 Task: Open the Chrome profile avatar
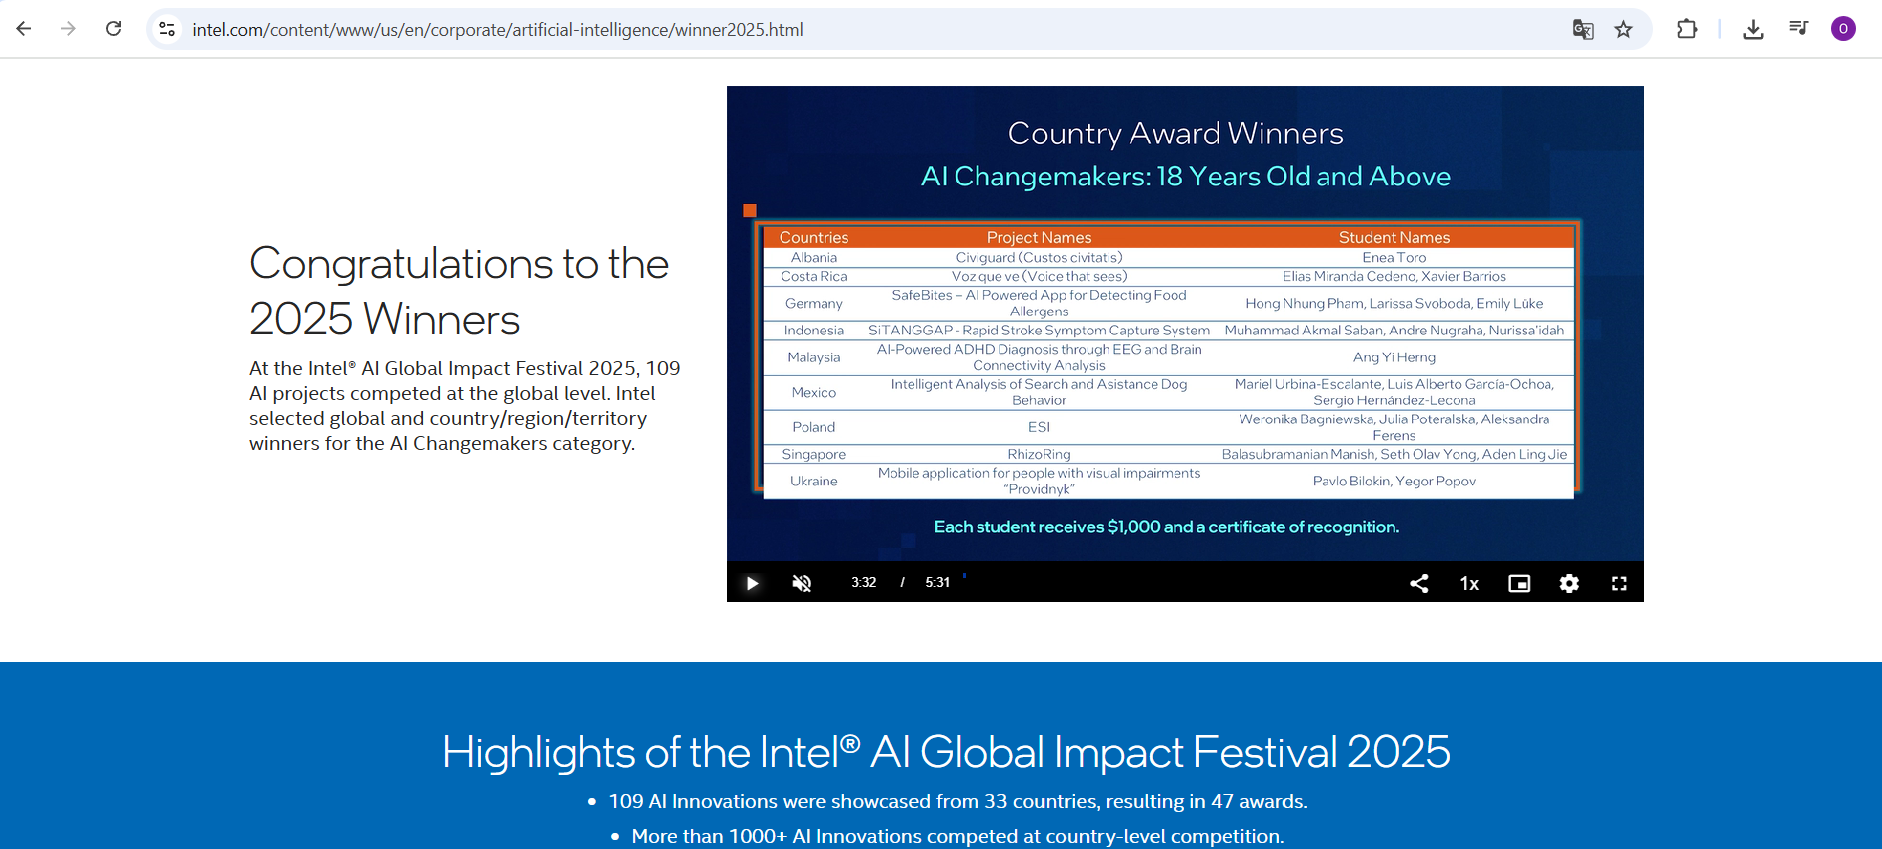(x=1843, y=29)
